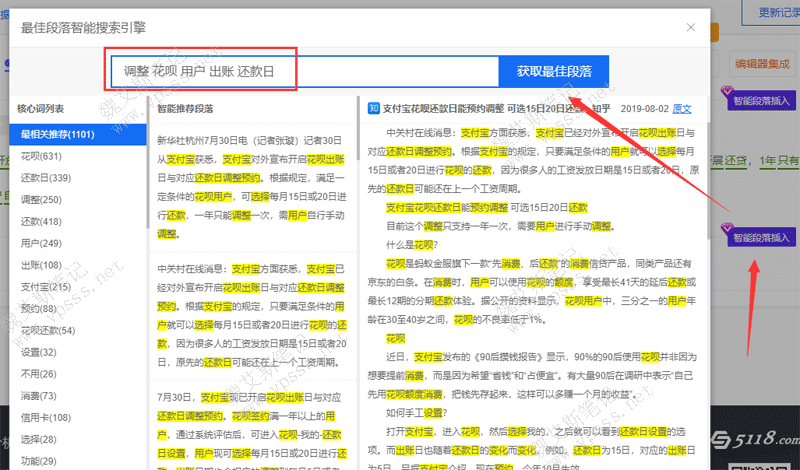This screenshot has height=470, width=800.
Task: Click the keyword search input field
Action: pos(304,71)
